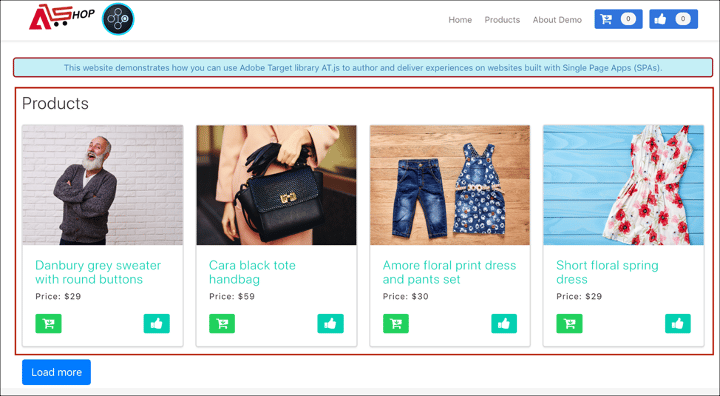The height and width of the screenshot is (396, 720).
Task: Open the shopping cart counter in header
Action: tap(619, 19)
